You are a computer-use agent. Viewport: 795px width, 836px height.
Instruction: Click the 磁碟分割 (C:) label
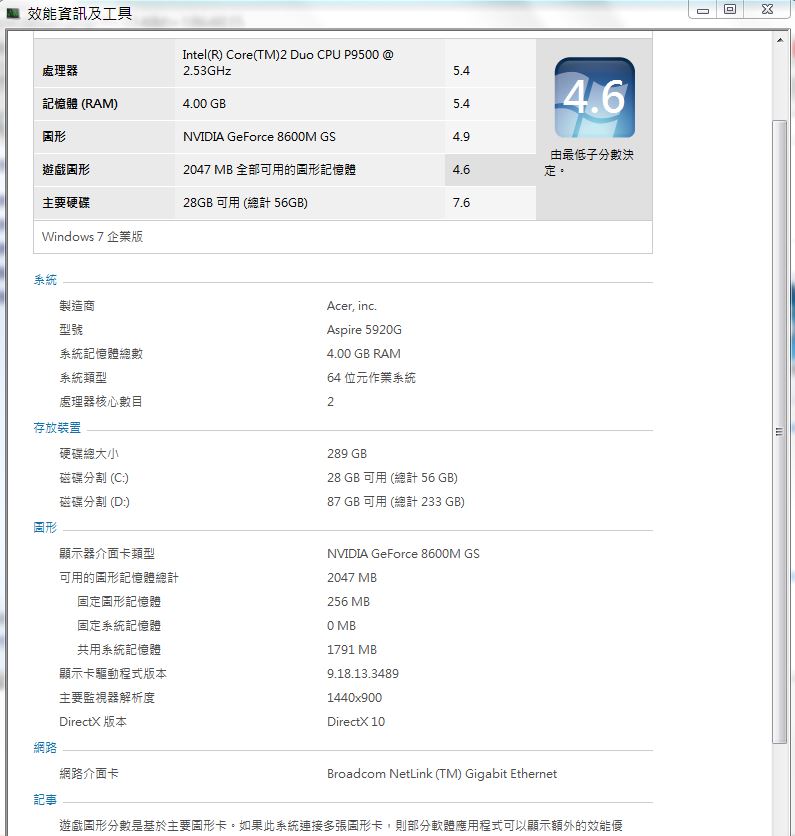pos(94,478)
